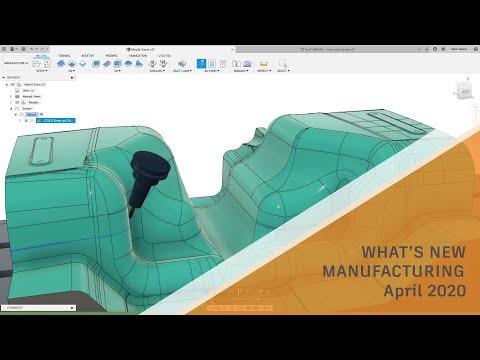This screenshot has width=480, height=360.
Task: Open the ACTIONS group dropdown
Action: click(x=212, y=71)
